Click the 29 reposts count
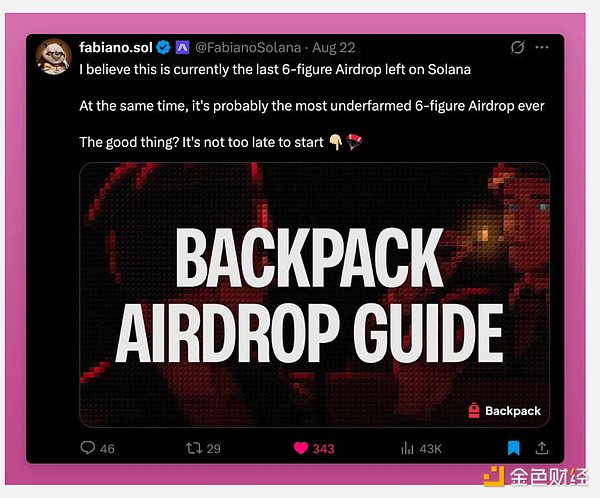This screenshot has height=498, width=600. pos(214,449)
